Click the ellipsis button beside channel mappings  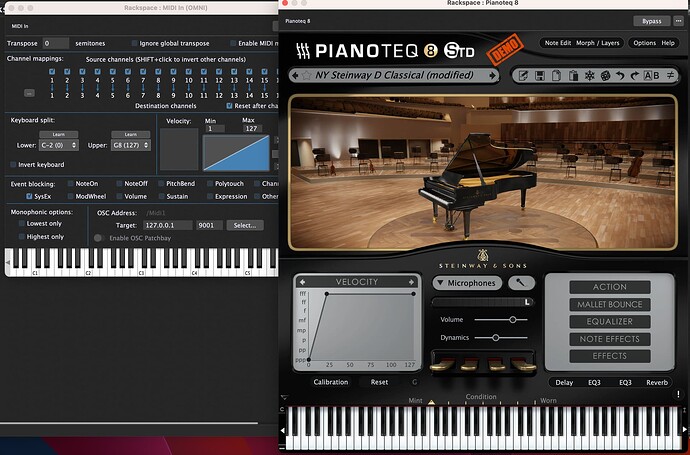(x=29, y=93)
